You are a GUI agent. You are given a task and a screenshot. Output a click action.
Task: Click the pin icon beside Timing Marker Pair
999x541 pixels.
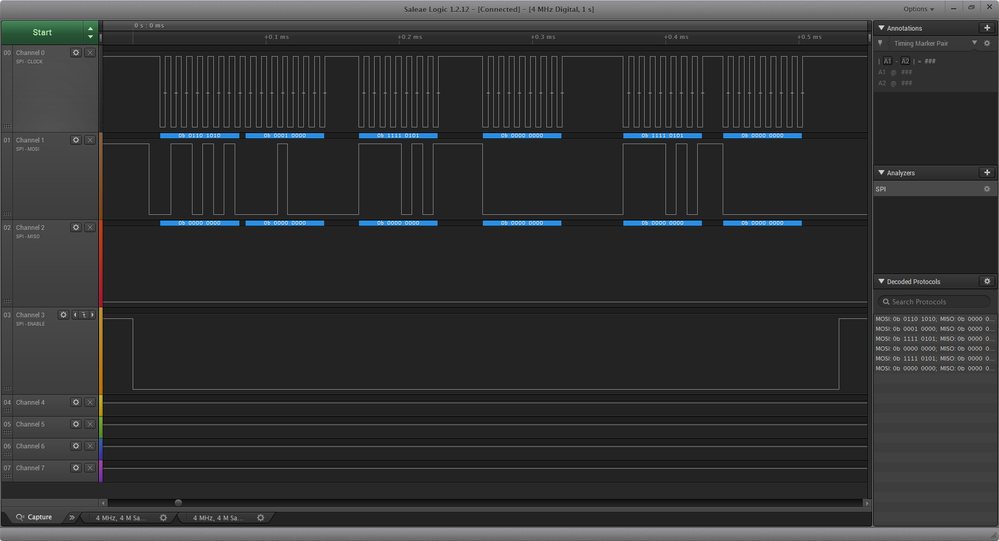click(x=880, y=43)
